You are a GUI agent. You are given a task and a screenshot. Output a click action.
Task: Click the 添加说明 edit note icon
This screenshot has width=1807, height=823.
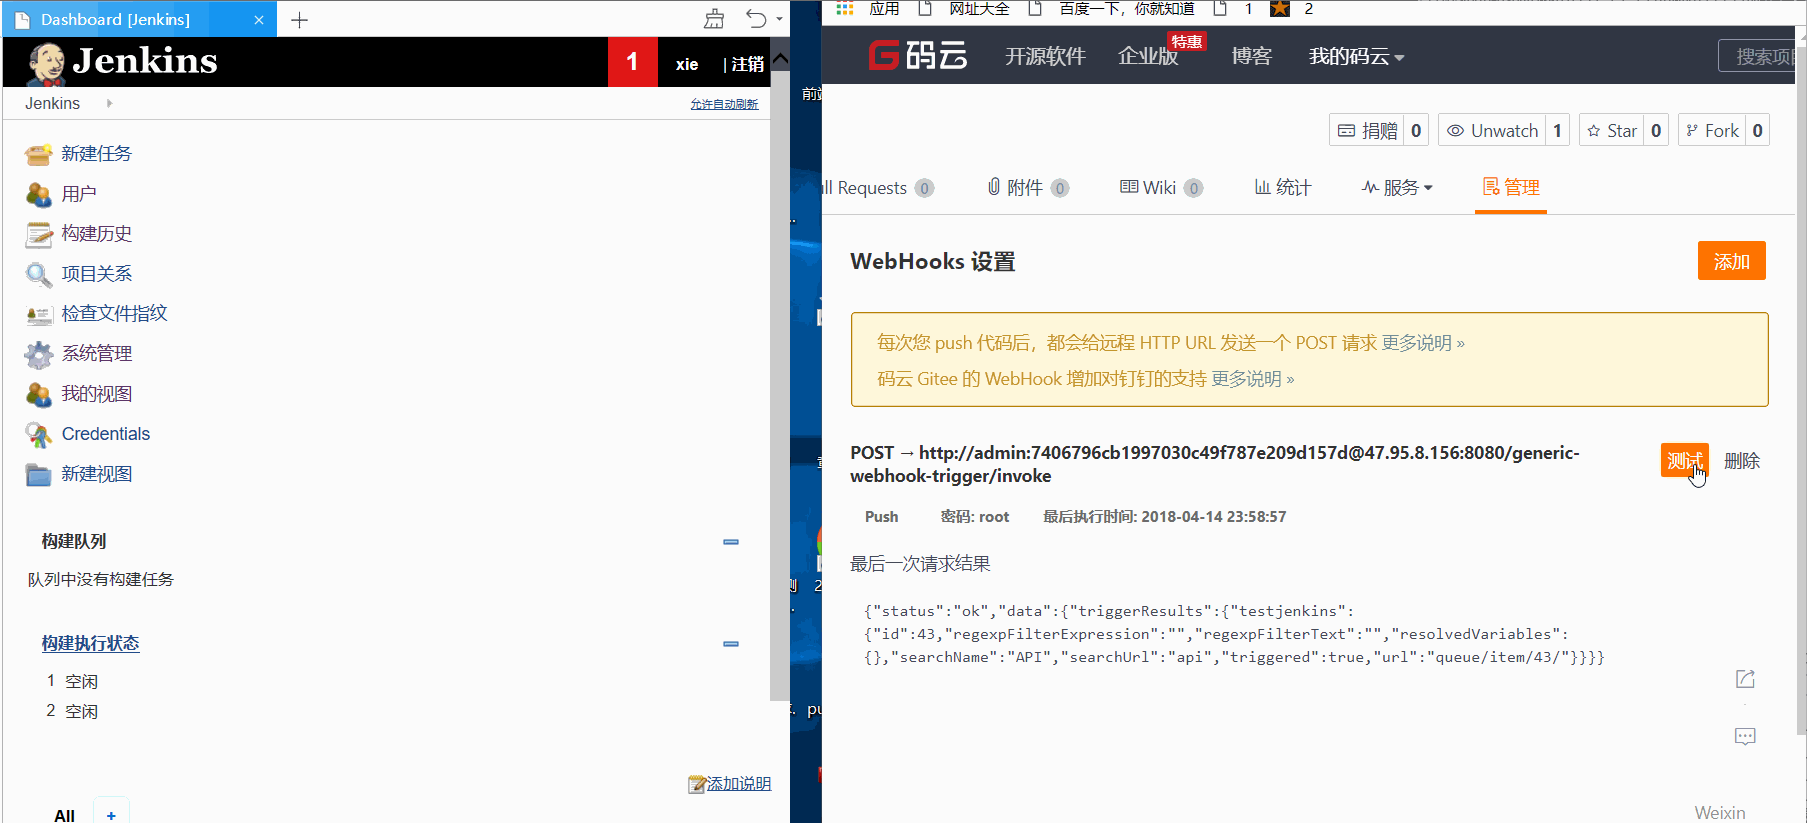[697, 785]
